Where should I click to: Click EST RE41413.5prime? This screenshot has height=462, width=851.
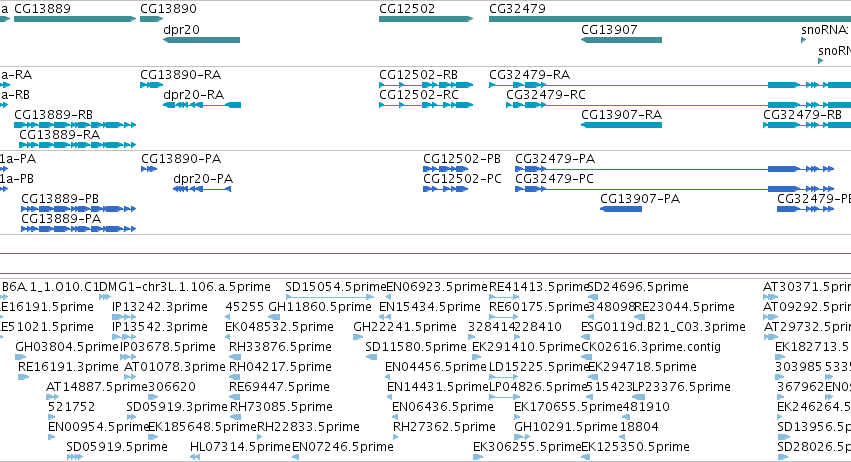pyautogui.click(x=538, y=287)
